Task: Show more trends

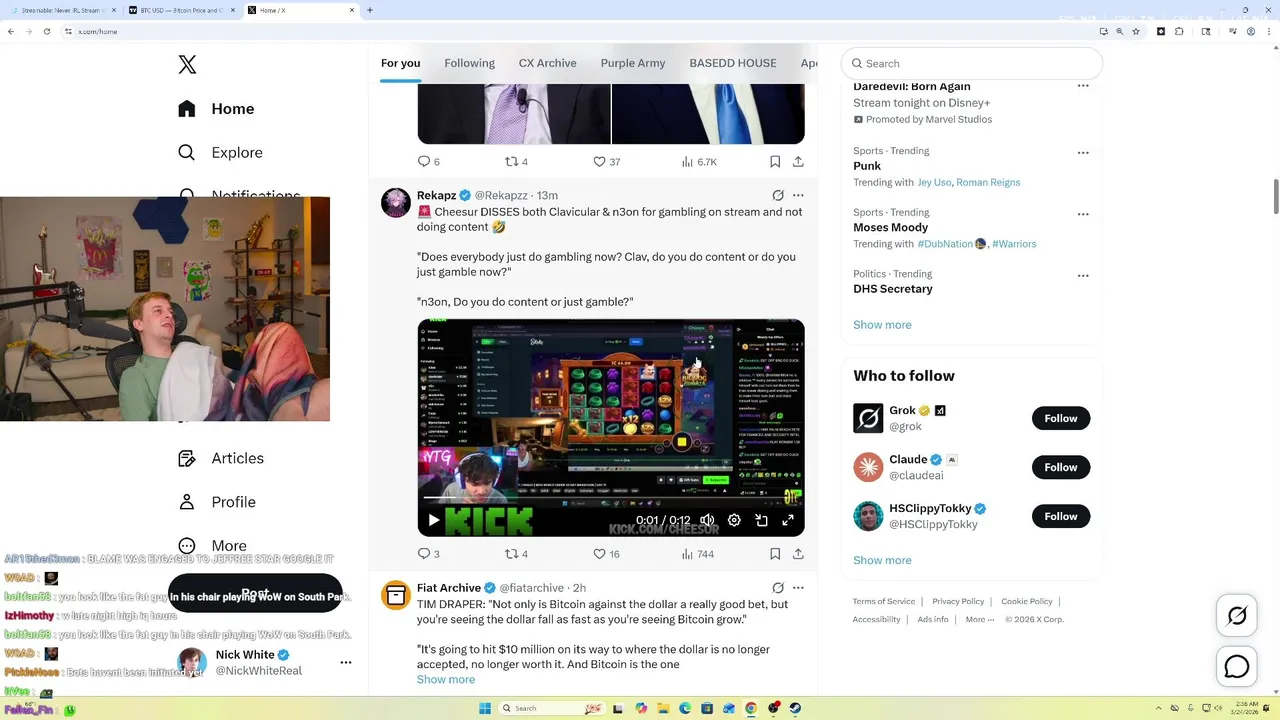Action: [882, 325]
